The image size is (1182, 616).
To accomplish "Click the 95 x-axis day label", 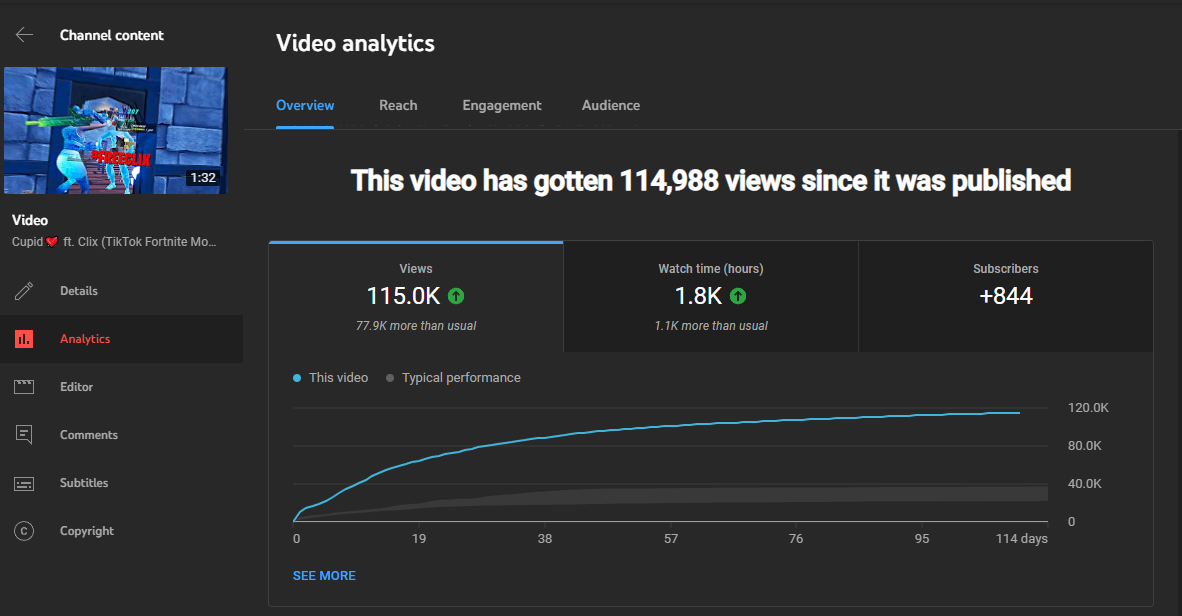I will (922, 539).
